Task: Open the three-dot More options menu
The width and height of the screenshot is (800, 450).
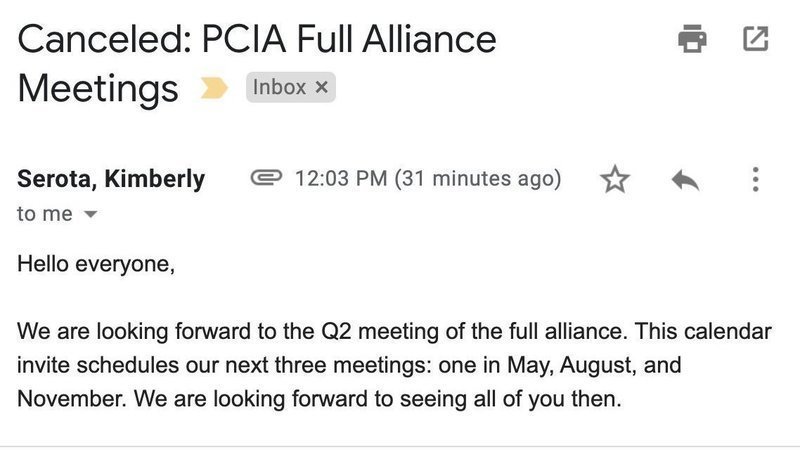Action: [x=755, y=180]
